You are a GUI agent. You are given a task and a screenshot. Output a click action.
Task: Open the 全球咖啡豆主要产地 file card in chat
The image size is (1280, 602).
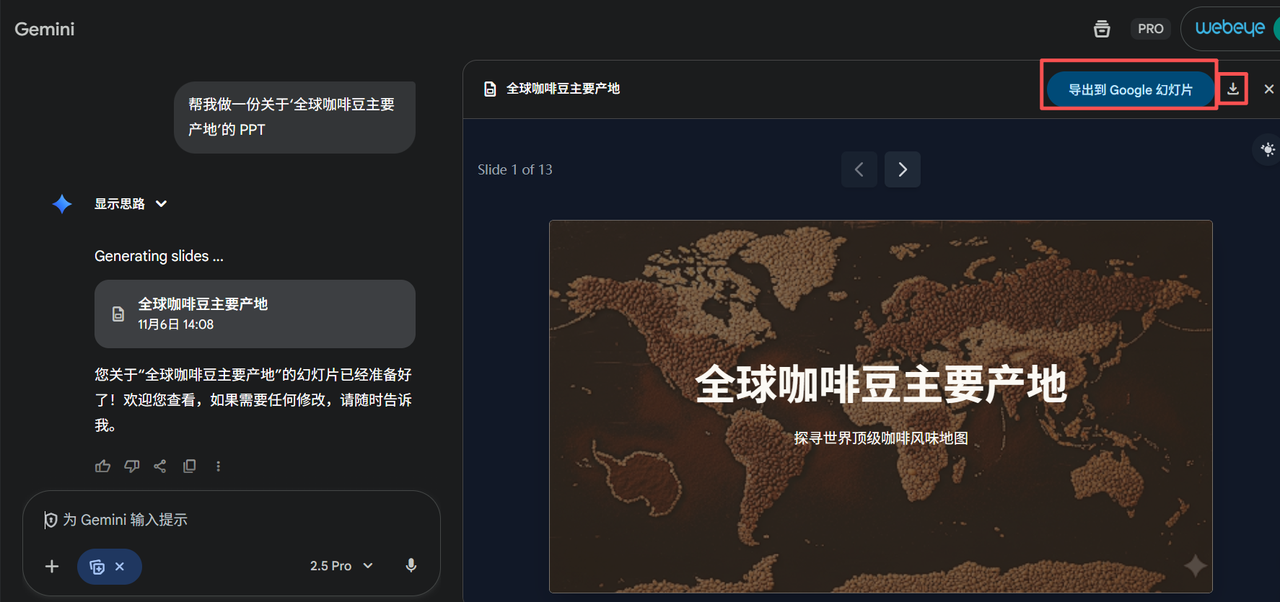coord(254,313)
